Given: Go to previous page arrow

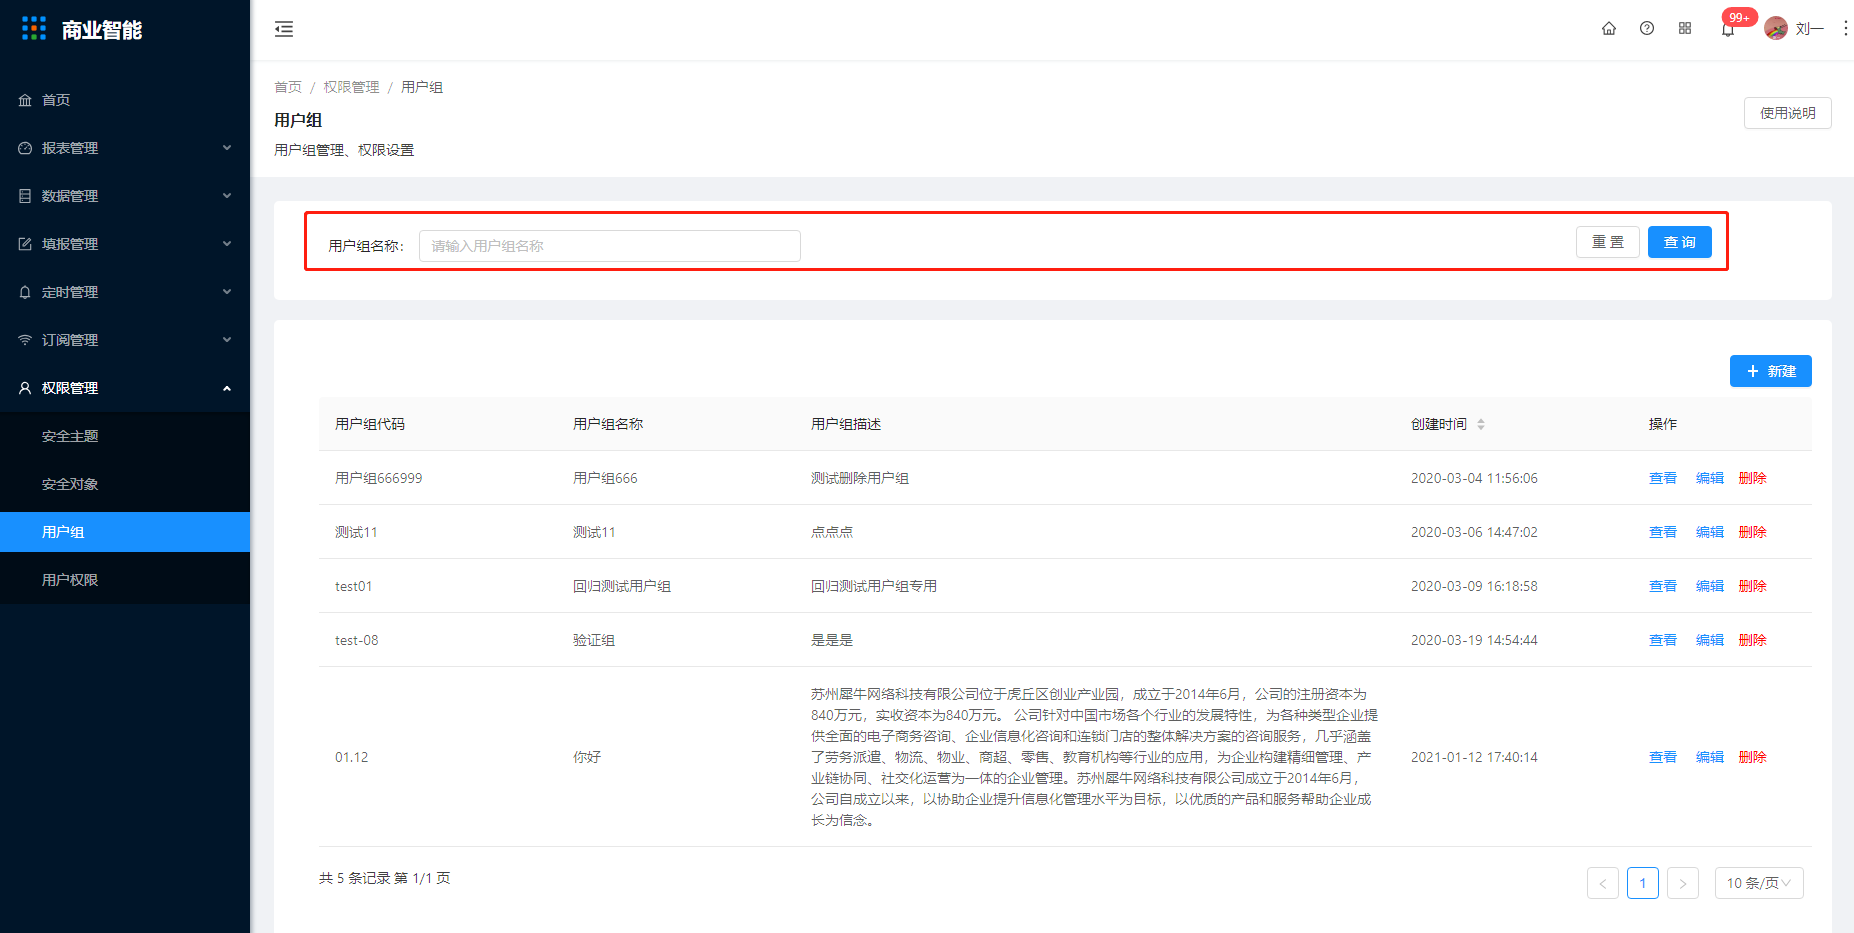Looking at the screenshot, I should click(1603, 883).
